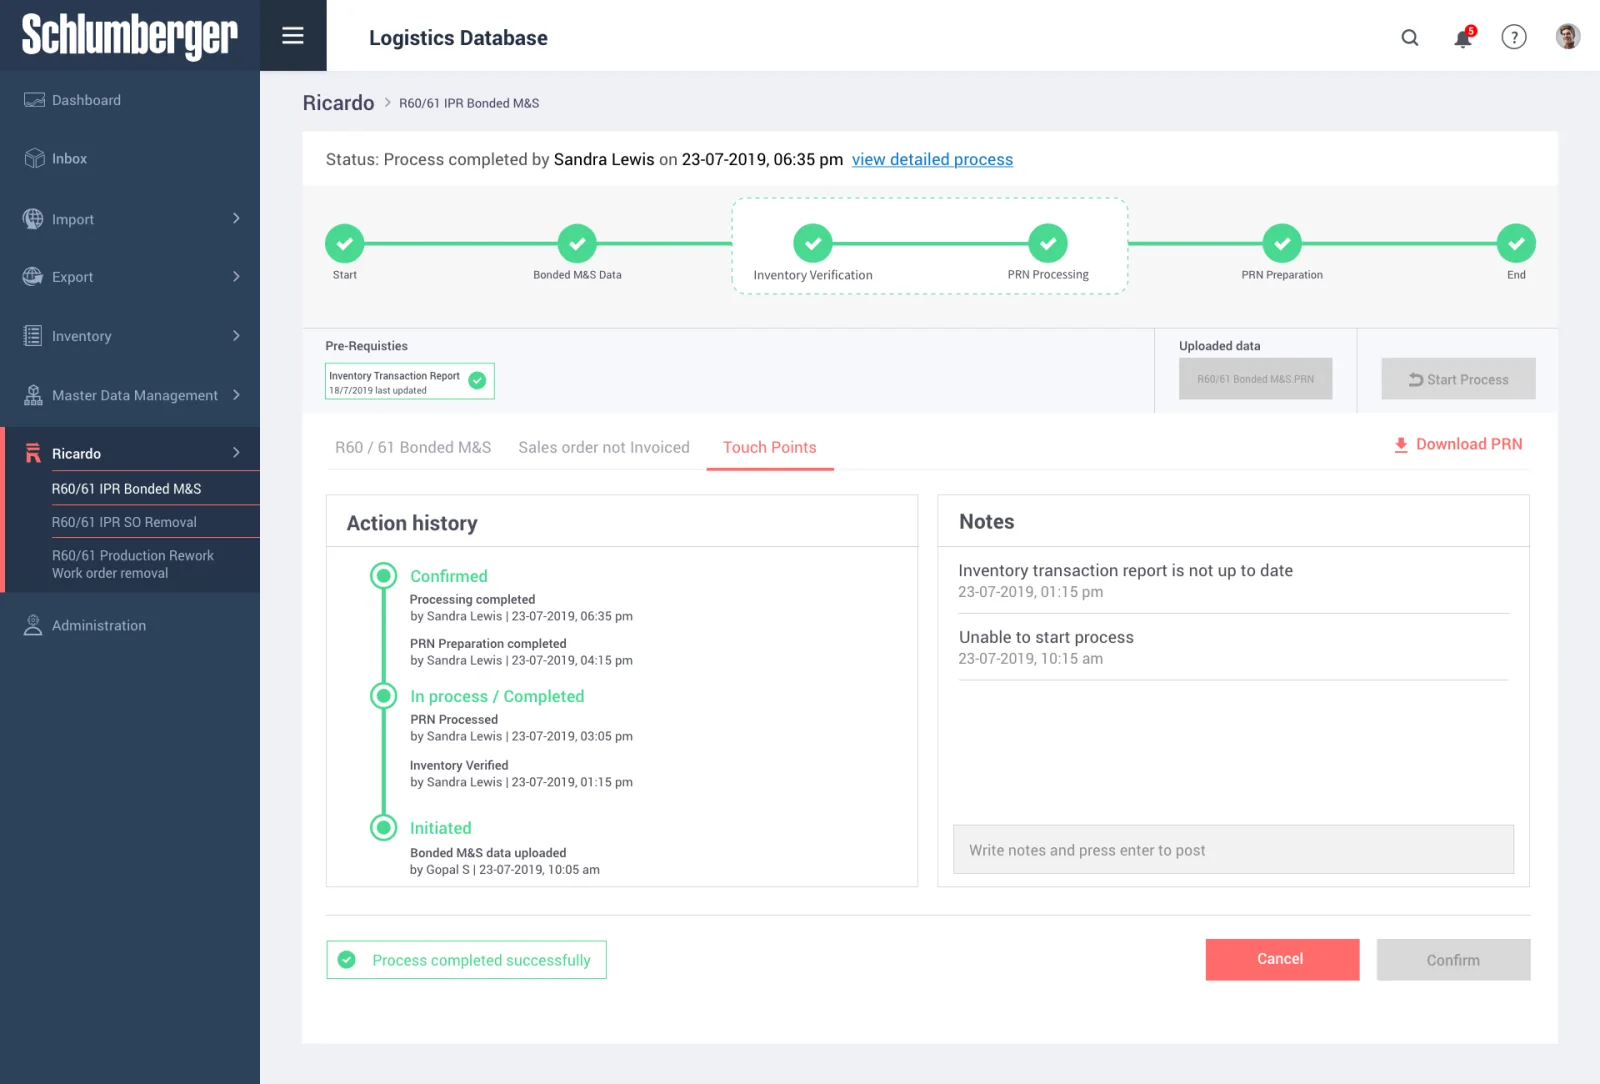Expand Master Data Management chevron
Viewport: 1600px width, 1084px height.
236,394
